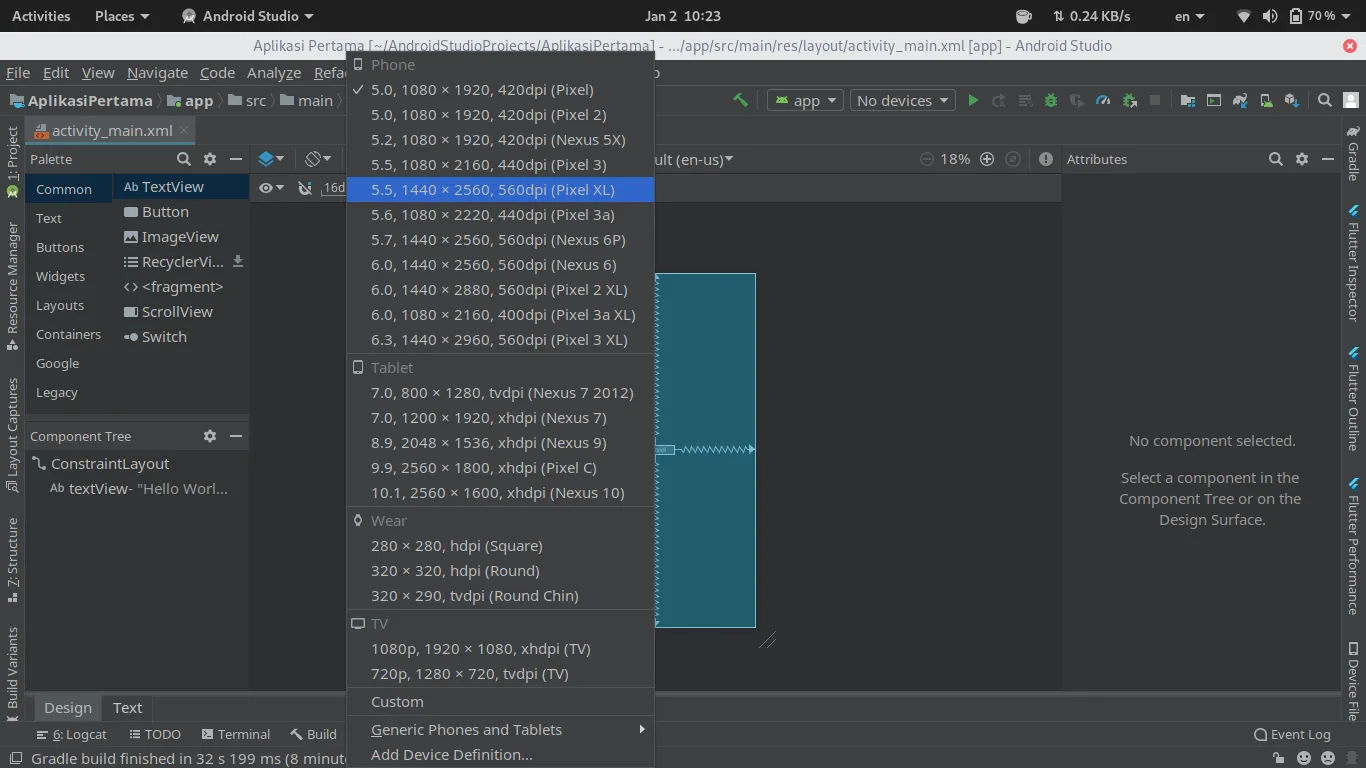Image resolution: width=1366 pixels, height=768 pixels.
Task: Open the Navigate menu
Action: point(157,72)
